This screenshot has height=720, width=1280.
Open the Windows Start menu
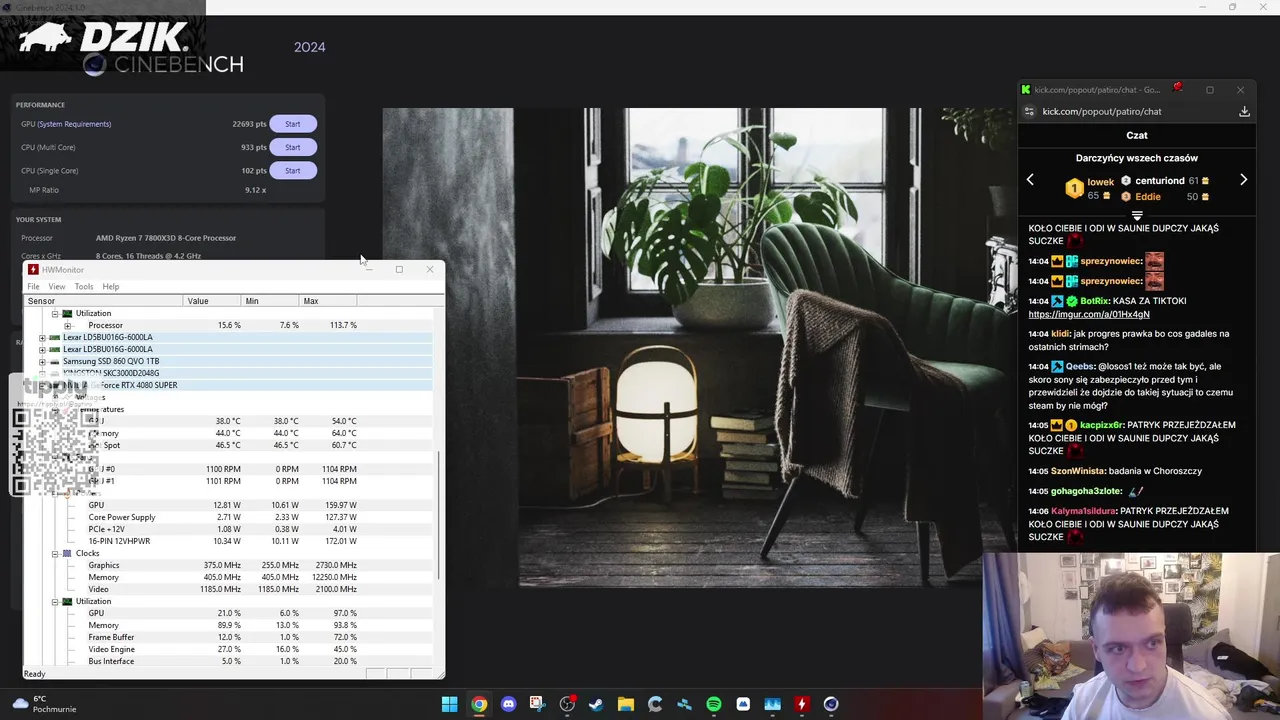449,704
